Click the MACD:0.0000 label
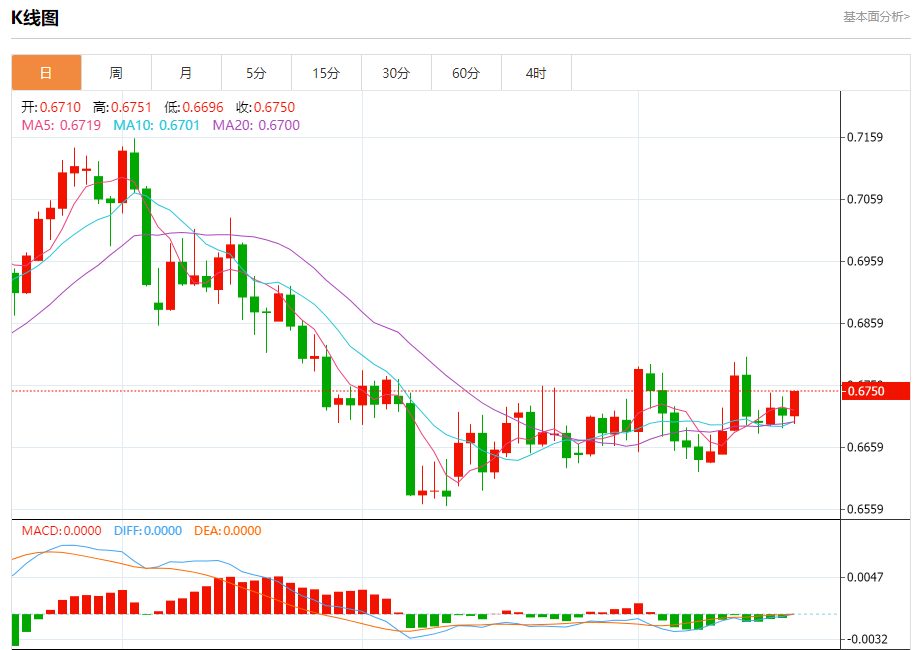This screenshot has height=650, width=920. (62, 530)
